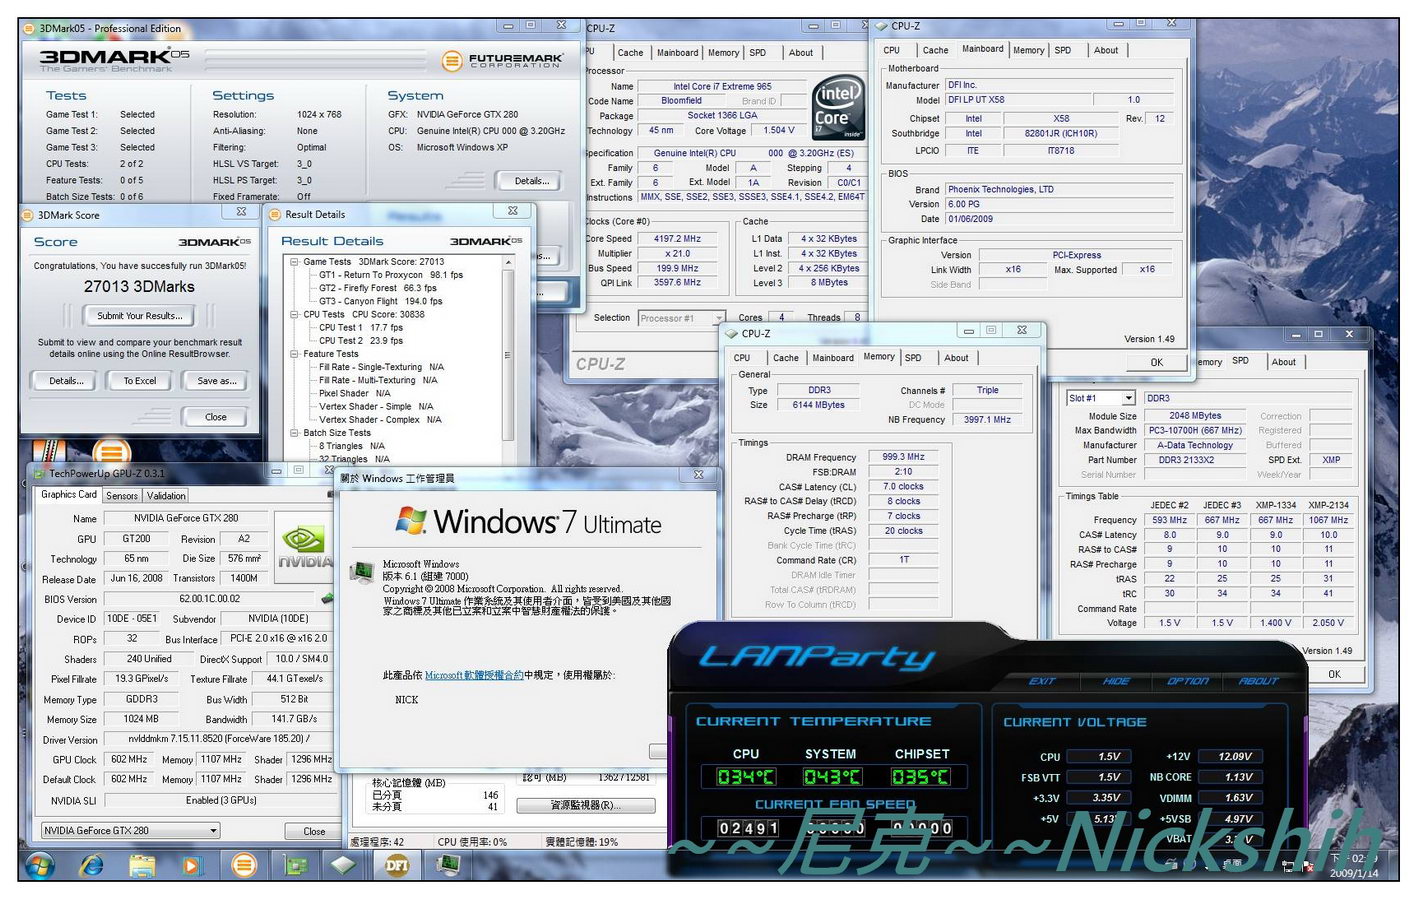Click Save as button in 3DMark Score

216,381
